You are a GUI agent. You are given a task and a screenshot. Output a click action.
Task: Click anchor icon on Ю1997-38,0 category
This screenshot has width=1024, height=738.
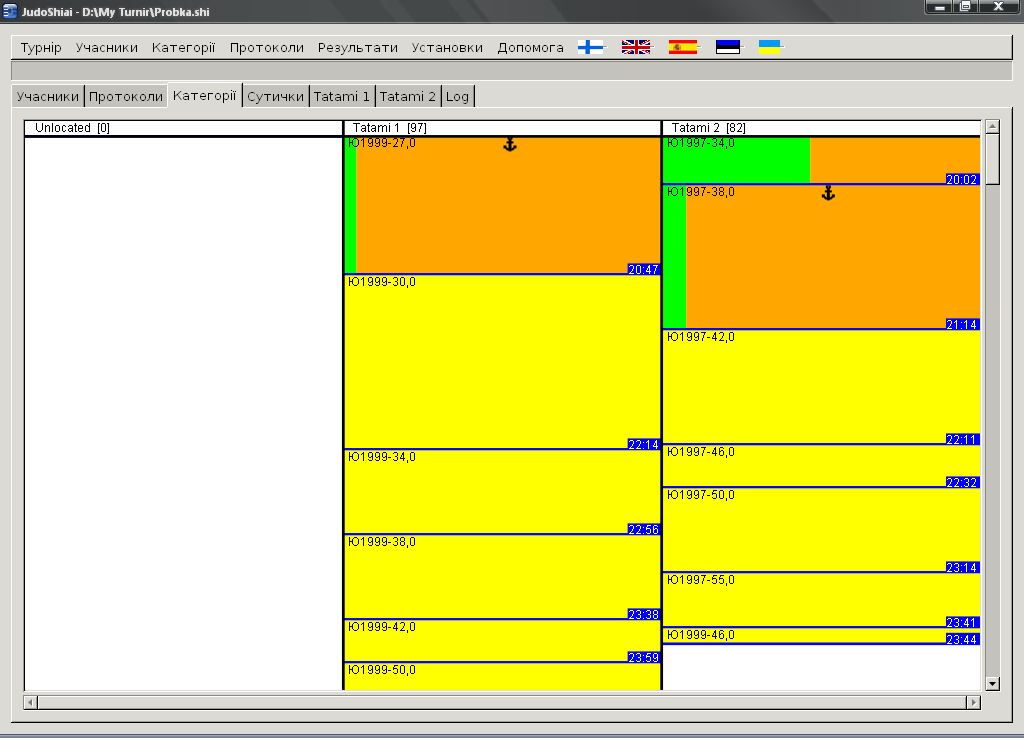[x=828, y=193]
